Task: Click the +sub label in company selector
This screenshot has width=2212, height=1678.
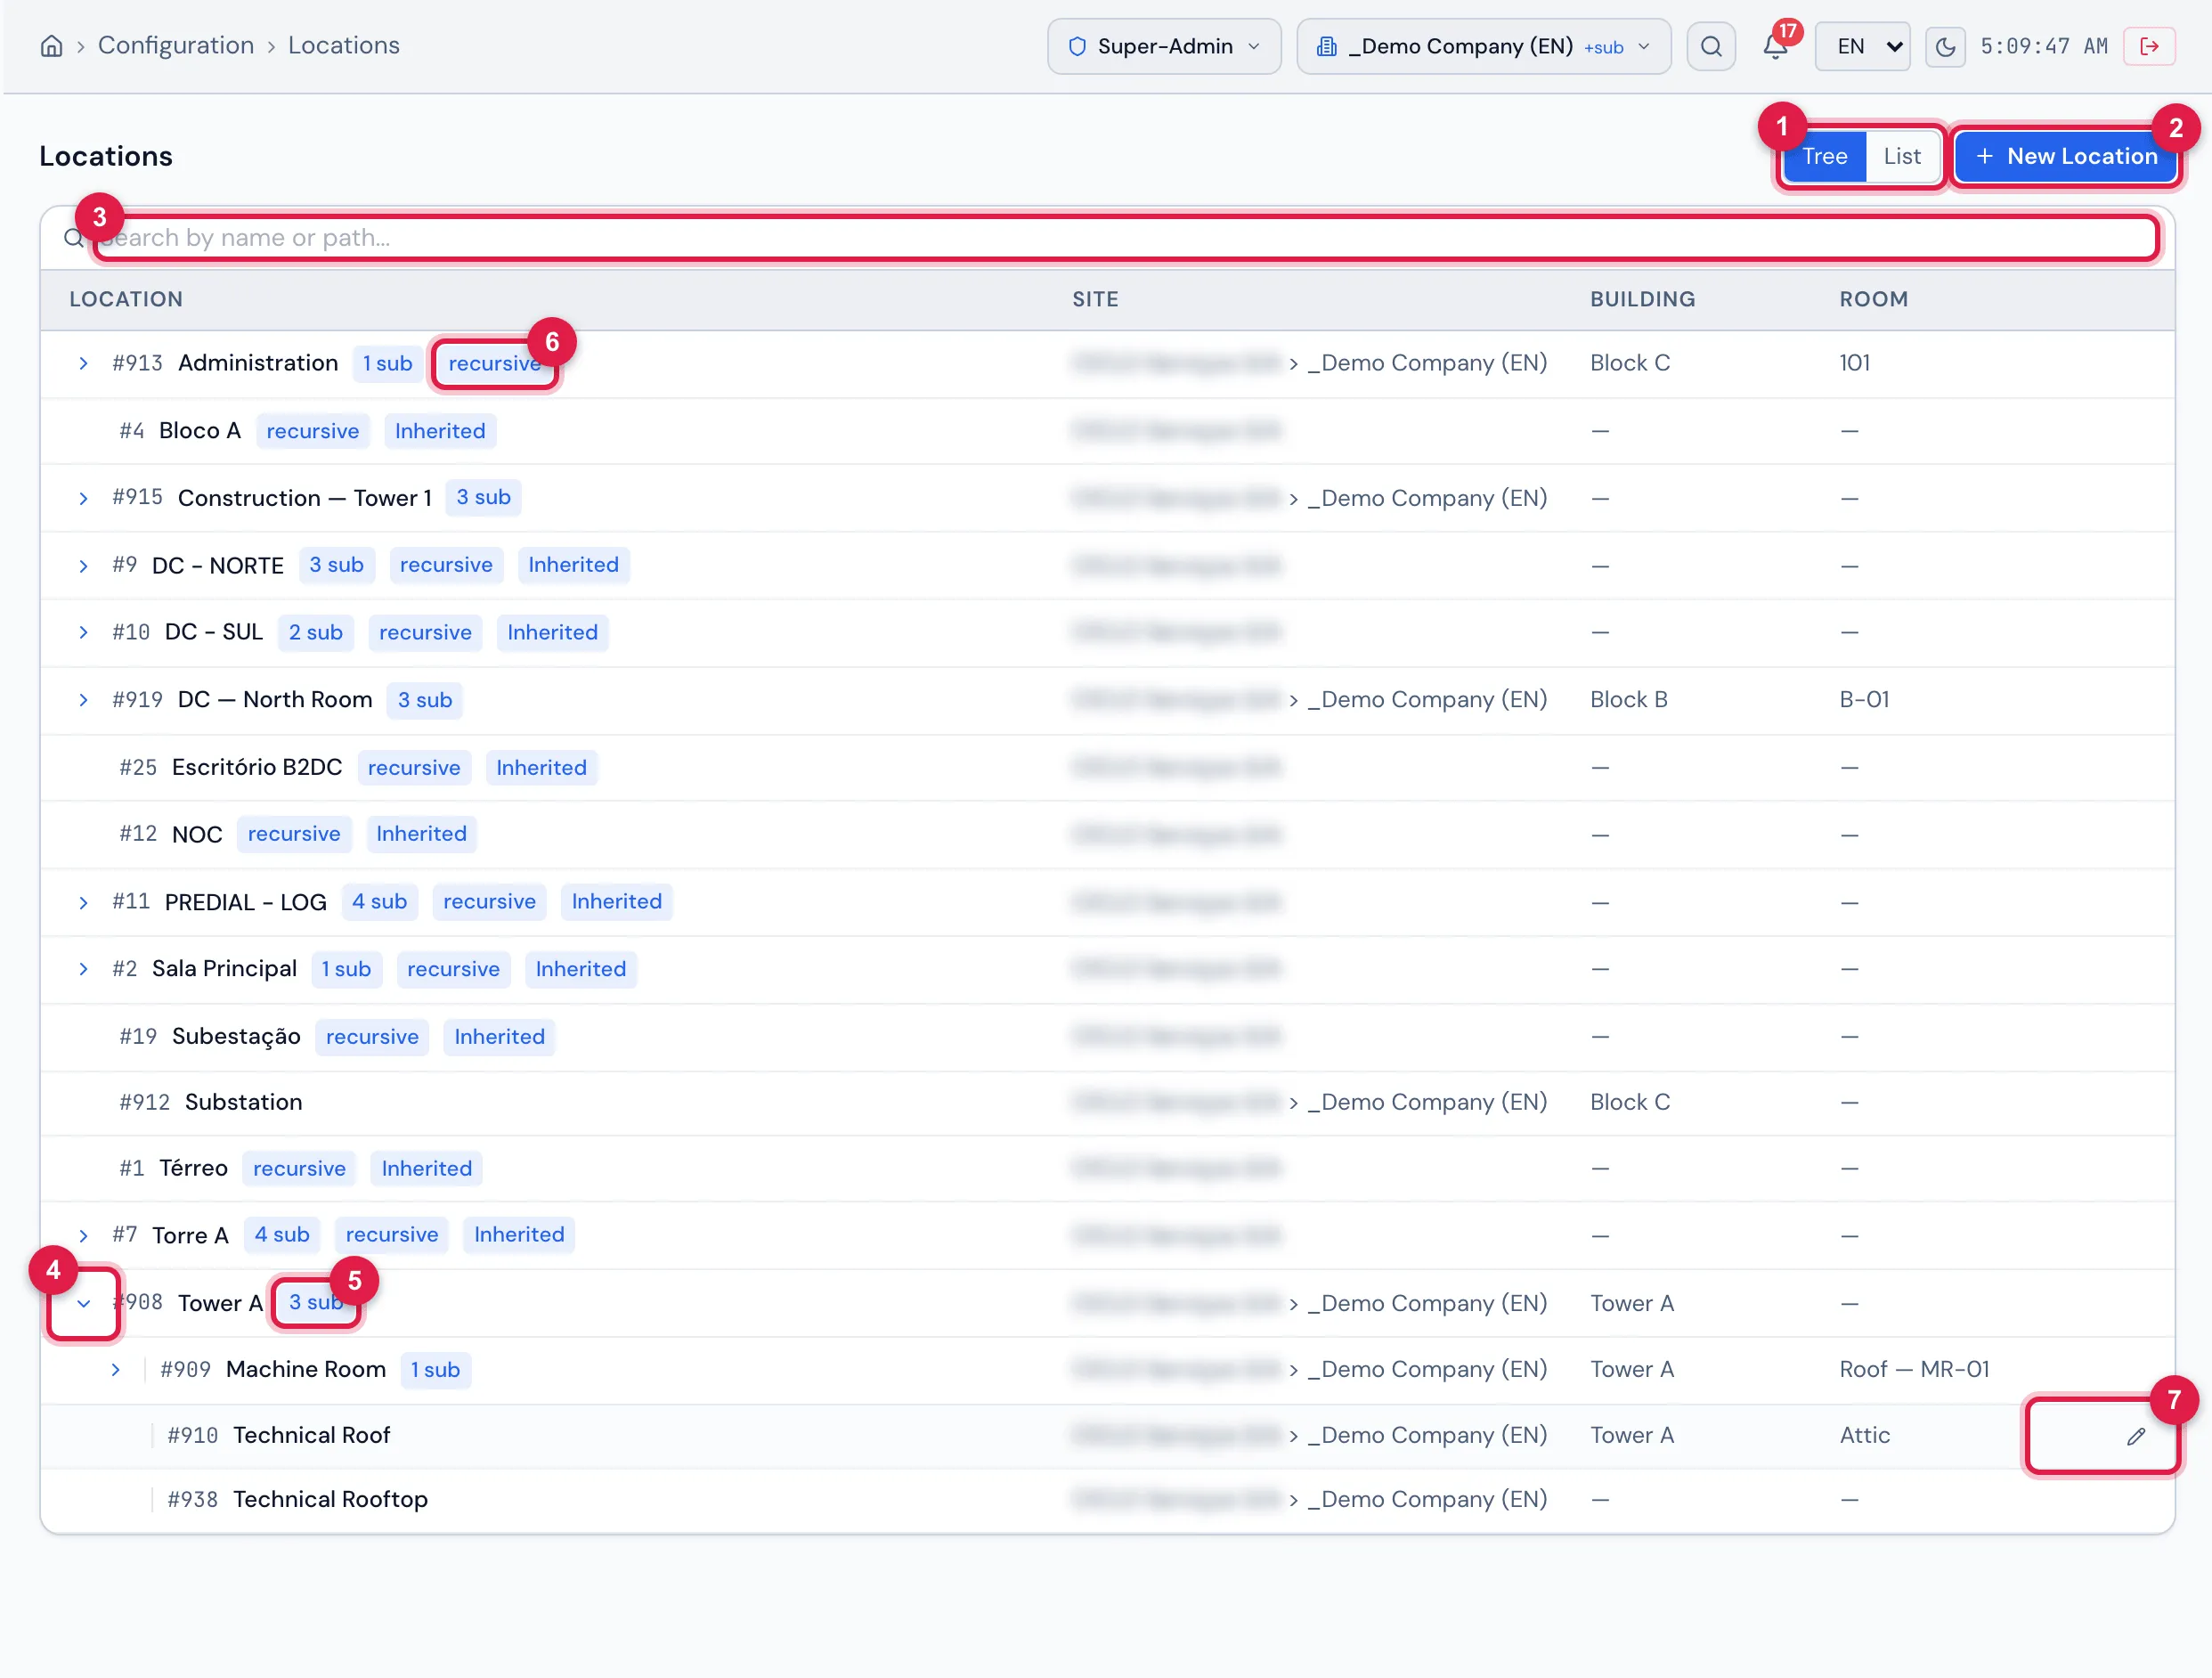Action: [x=1603, y=47]
